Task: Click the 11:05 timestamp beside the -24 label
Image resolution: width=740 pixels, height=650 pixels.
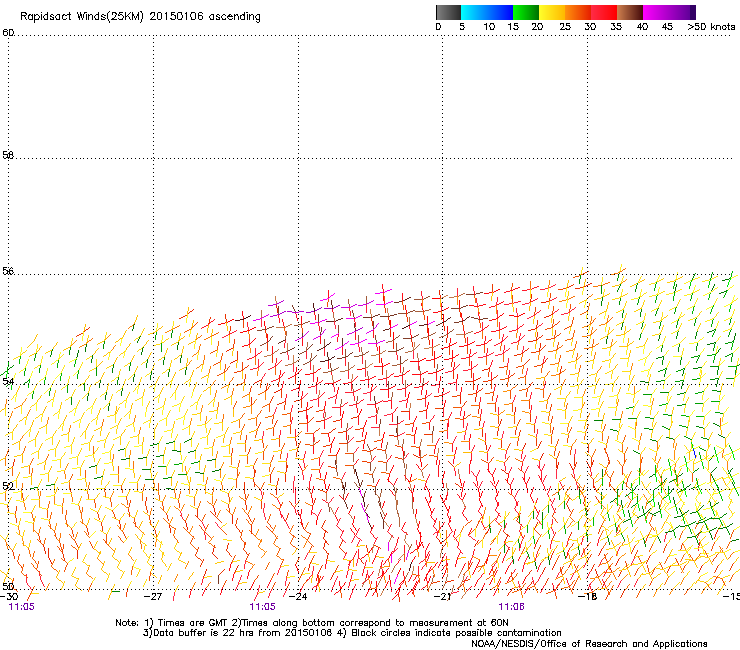Action: [262, 607]
